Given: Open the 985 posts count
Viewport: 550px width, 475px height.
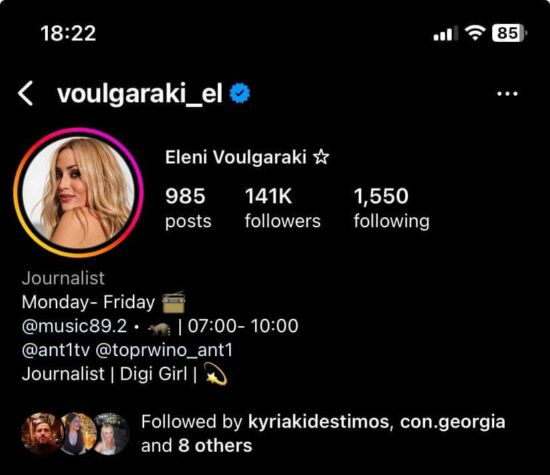Looking at the screenshot, I should (x=188, y=208).
